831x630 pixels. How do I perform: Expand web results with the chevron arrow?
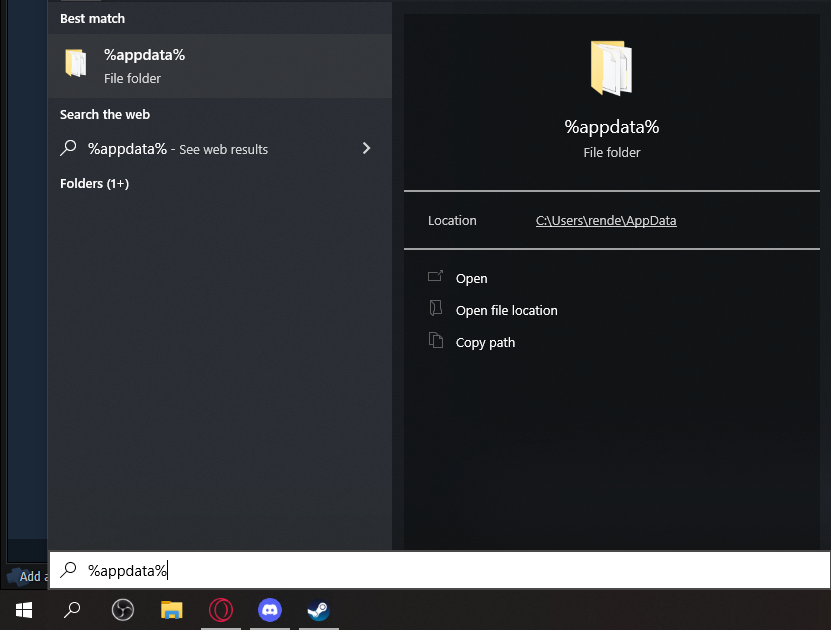point(366,148)
